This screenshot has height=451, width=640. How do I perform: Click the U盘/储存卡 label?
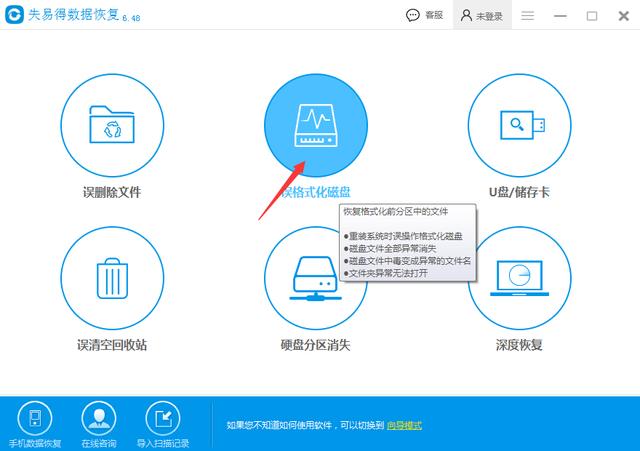519,192
